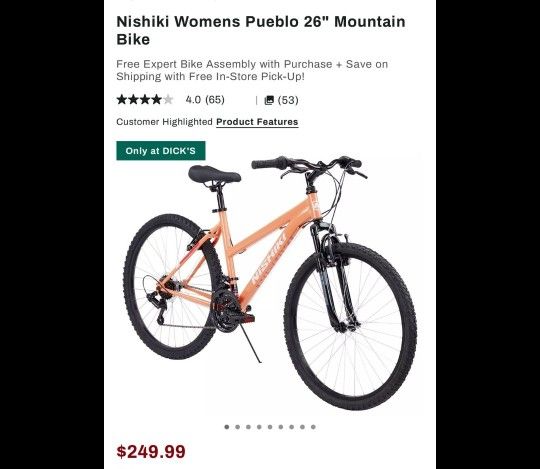
Task: Select the third carousel dot
Action: pyautogui.click(x=248, y=427)
